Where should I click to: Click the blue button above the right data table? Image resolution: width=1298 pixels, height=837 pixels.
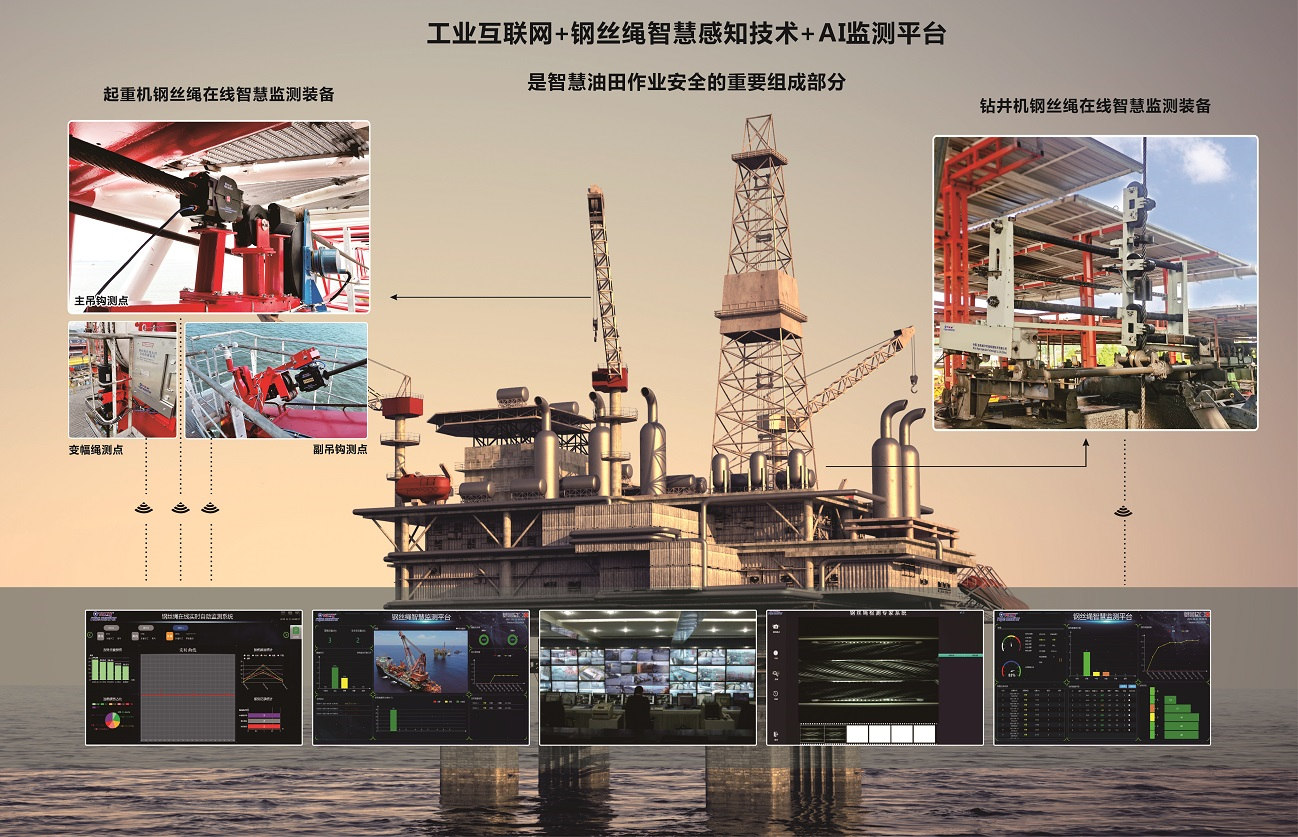point(1125,688)
